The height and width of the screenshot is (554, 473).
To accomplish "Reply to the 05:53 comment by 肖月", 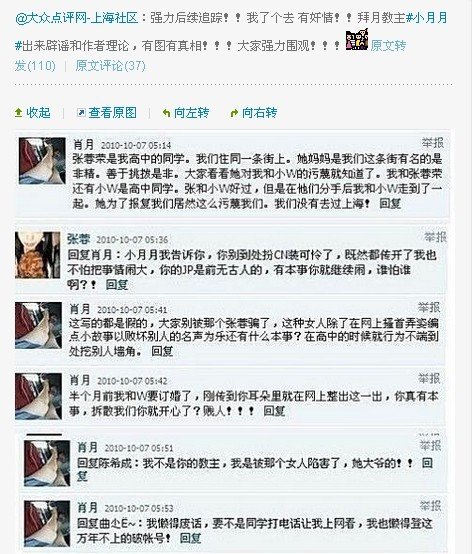I will click(x=190, y=538).
